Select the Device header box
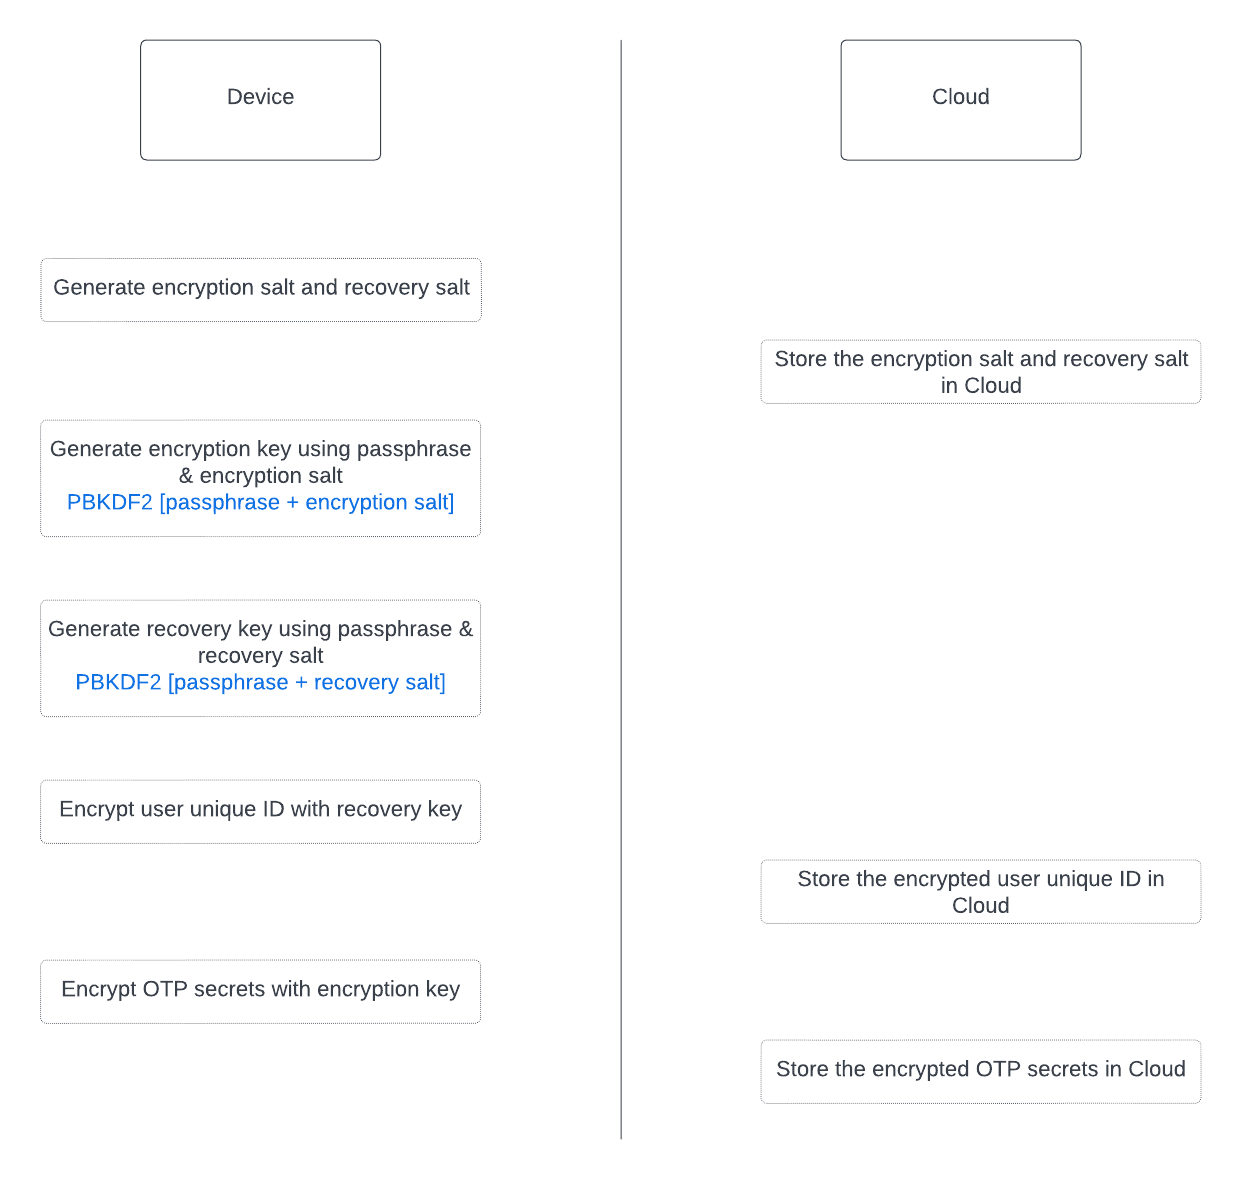1241x1180 pixels. coord(260,100)
